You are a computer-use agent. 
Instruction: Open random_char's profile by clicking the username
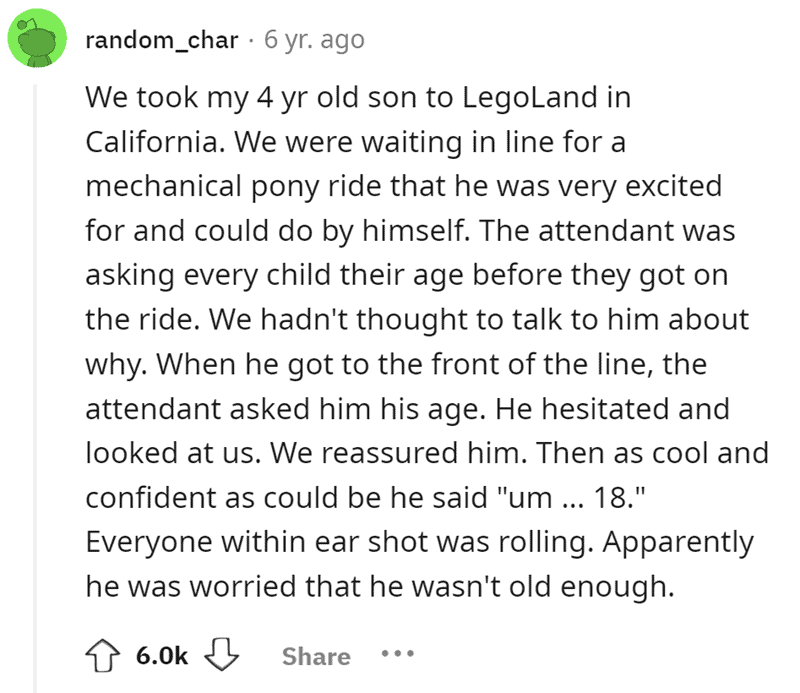pyautogui.click(x=160, y=40)
